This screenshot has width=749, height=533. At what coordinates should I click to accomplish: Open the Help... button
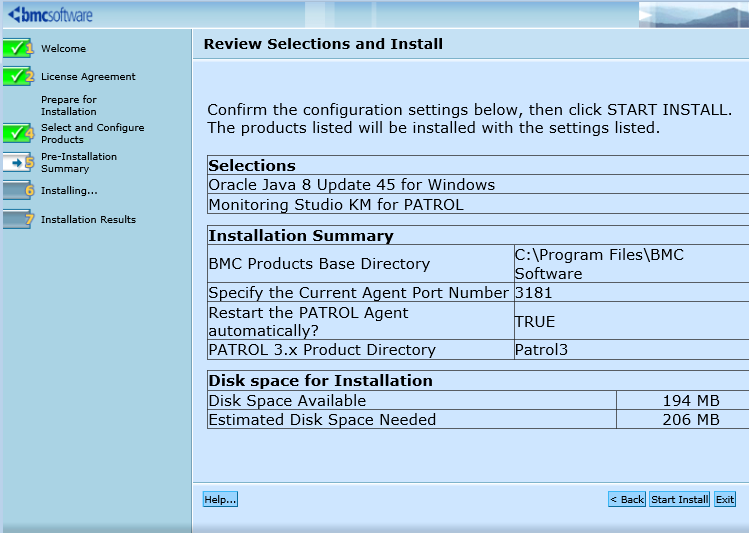coord(220,500)
